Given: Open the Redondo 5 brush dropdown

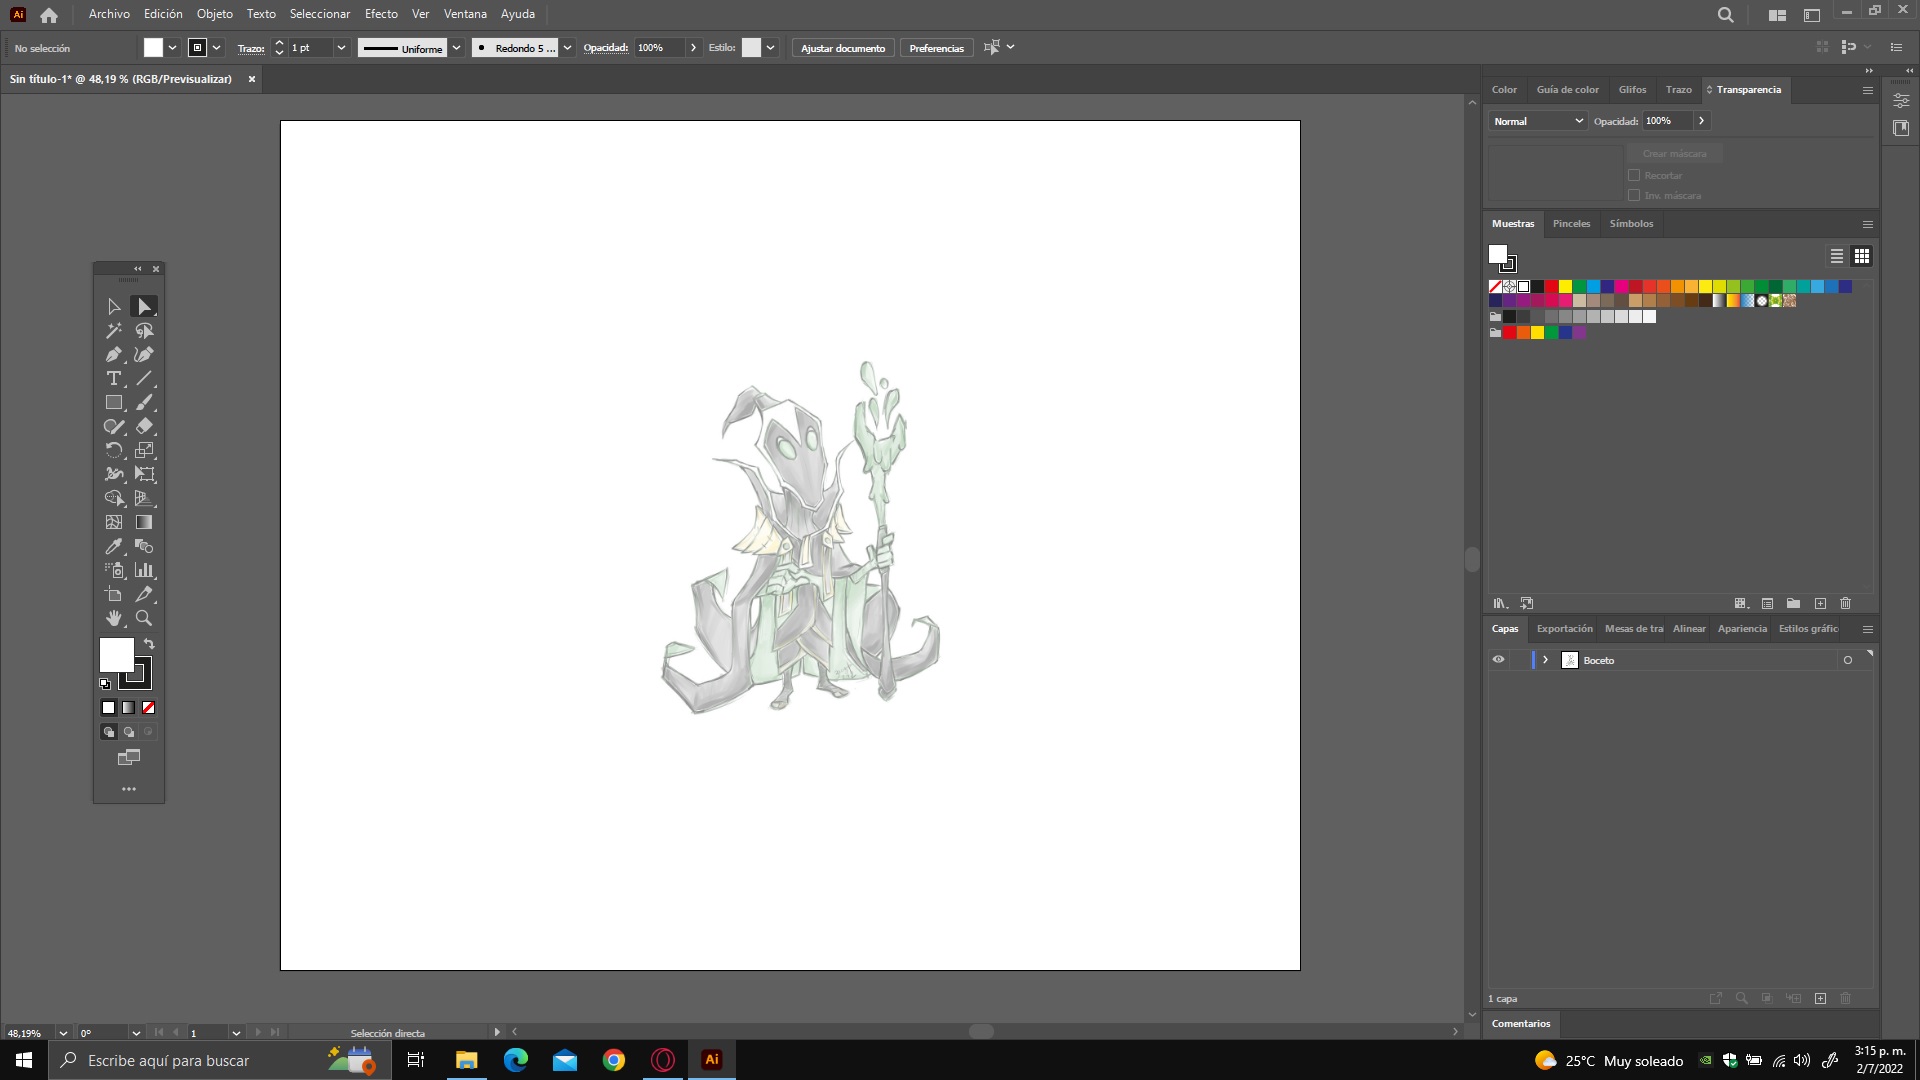Looking at the screenshot, I should (x=567, y=48).
